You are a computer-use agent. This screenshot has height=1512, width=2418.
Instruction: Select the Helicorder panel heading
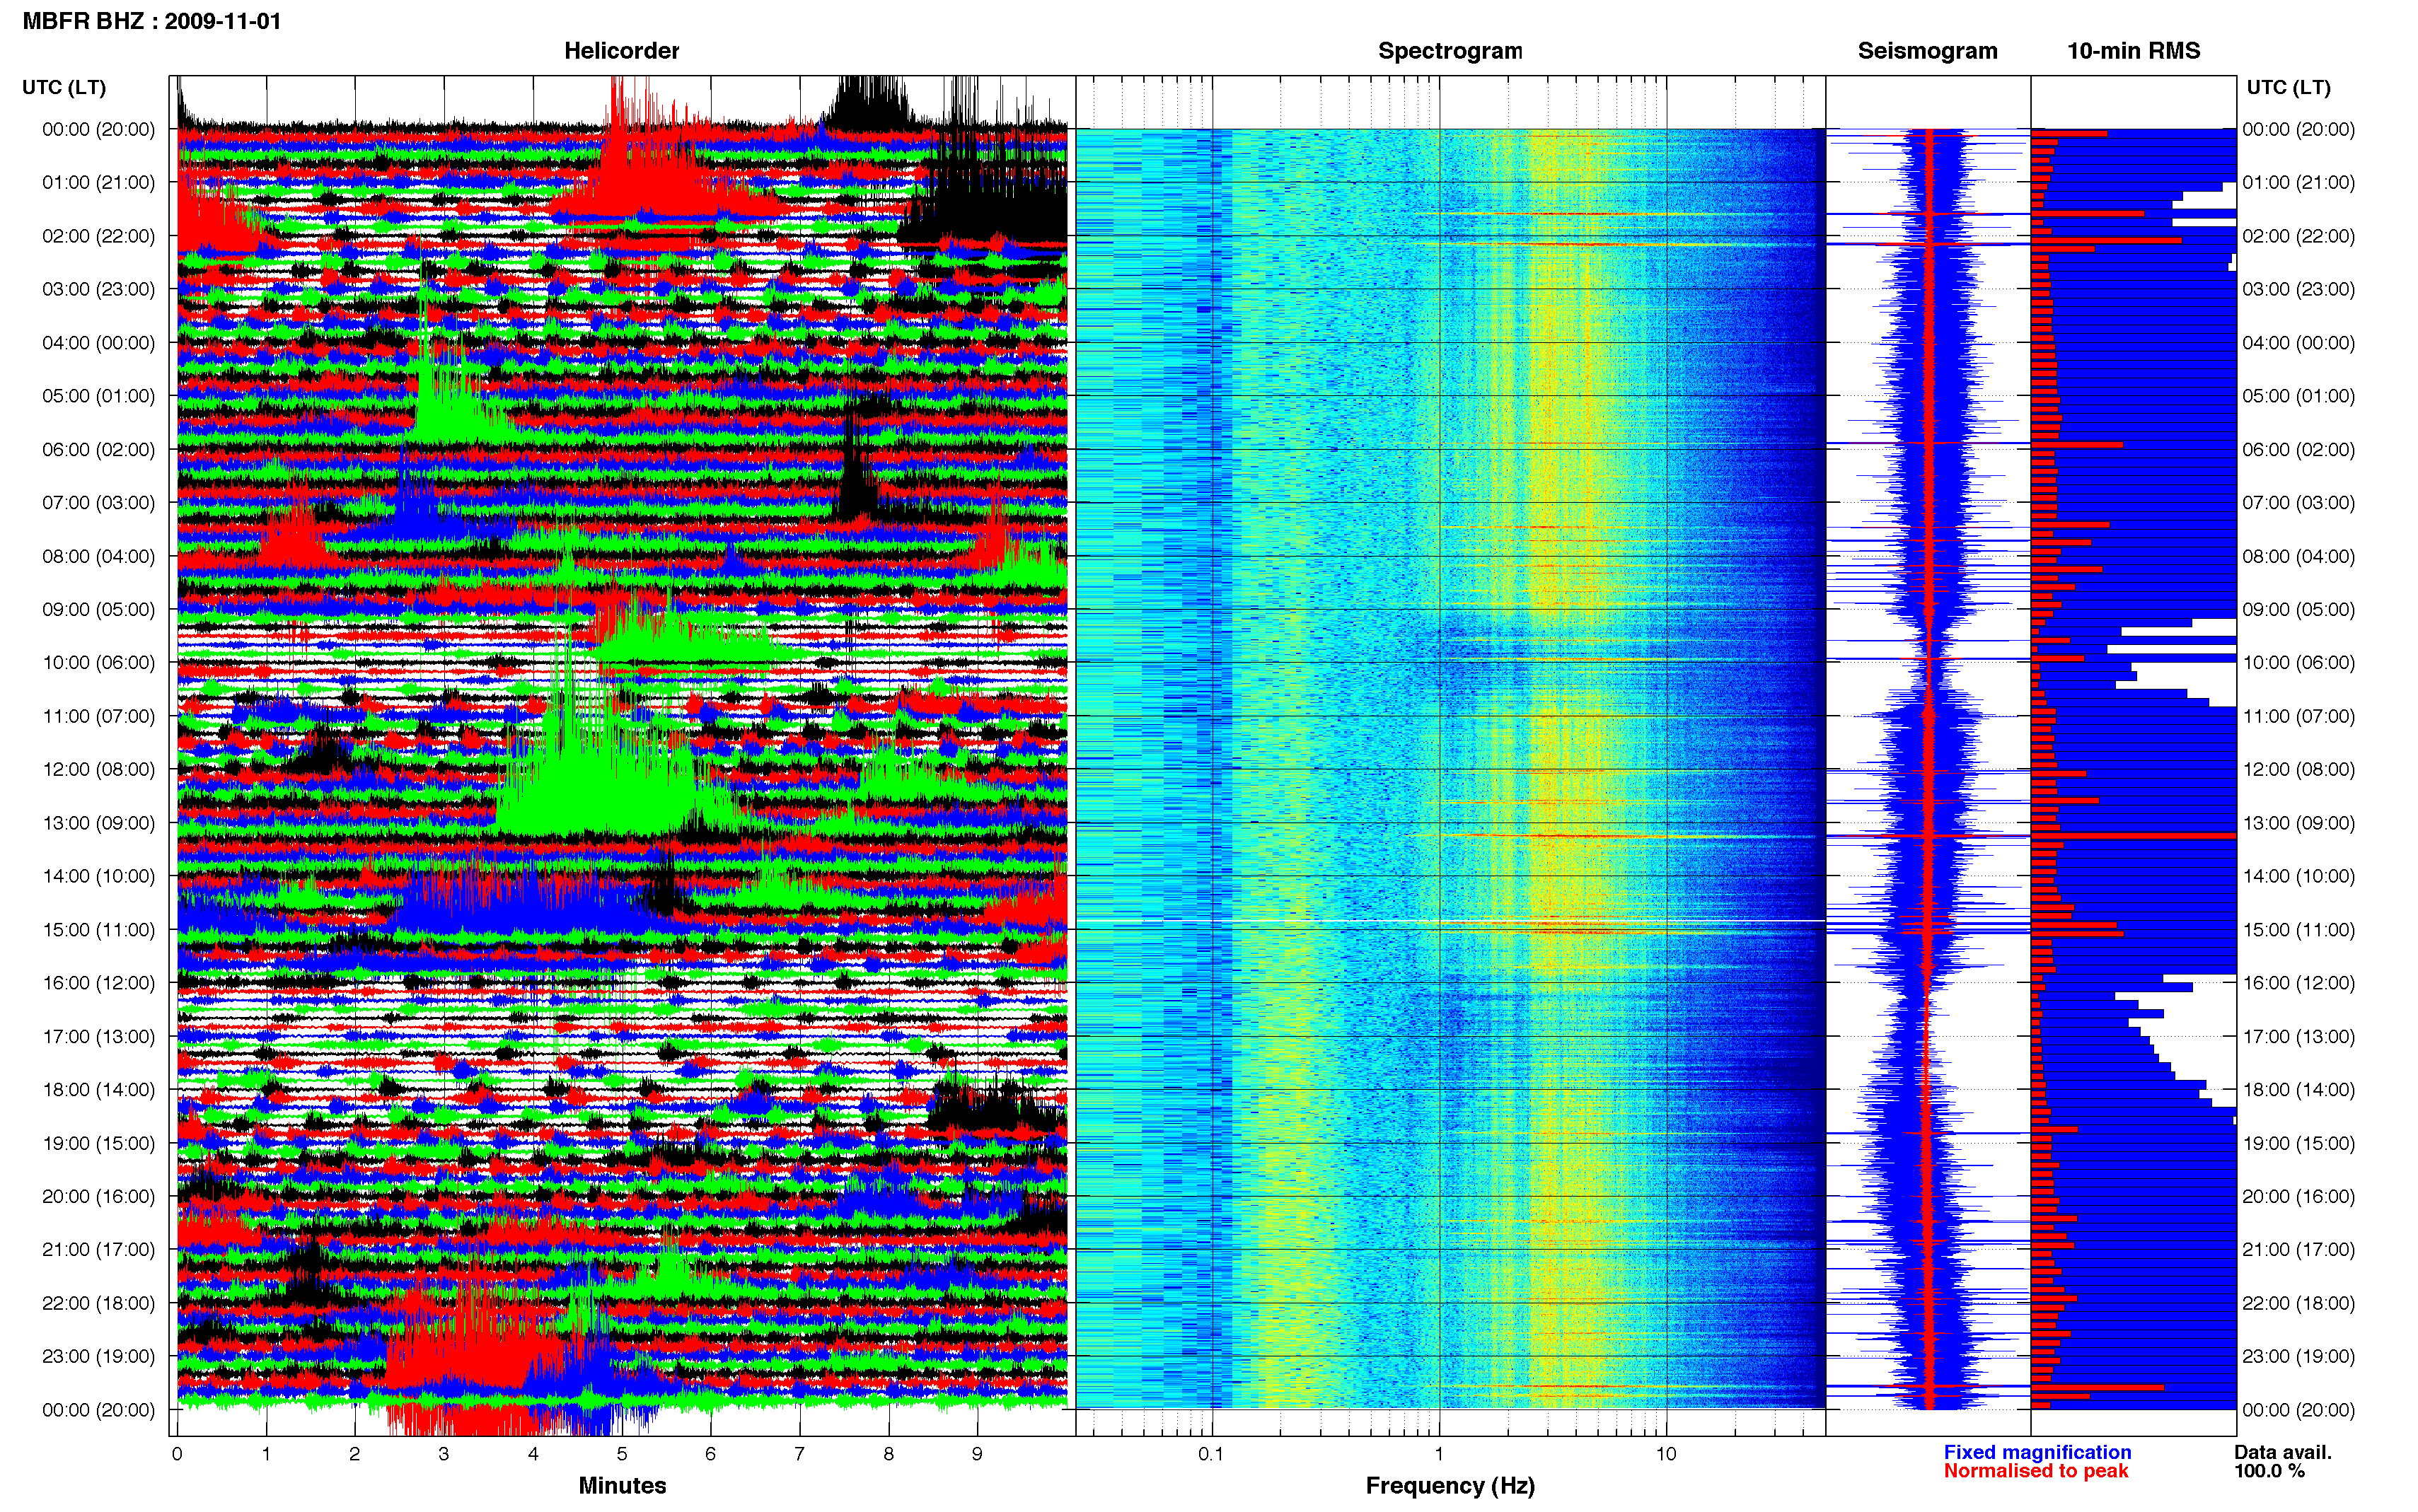tap(621, 51)
